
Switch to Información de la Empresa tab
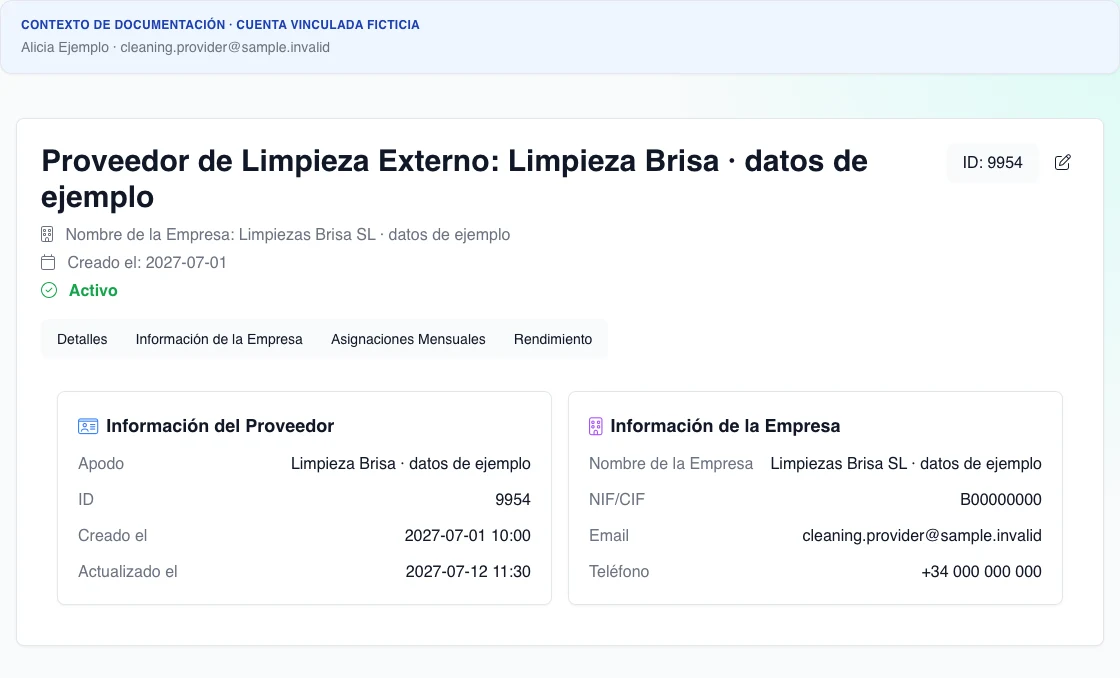(x=219, y=339)
